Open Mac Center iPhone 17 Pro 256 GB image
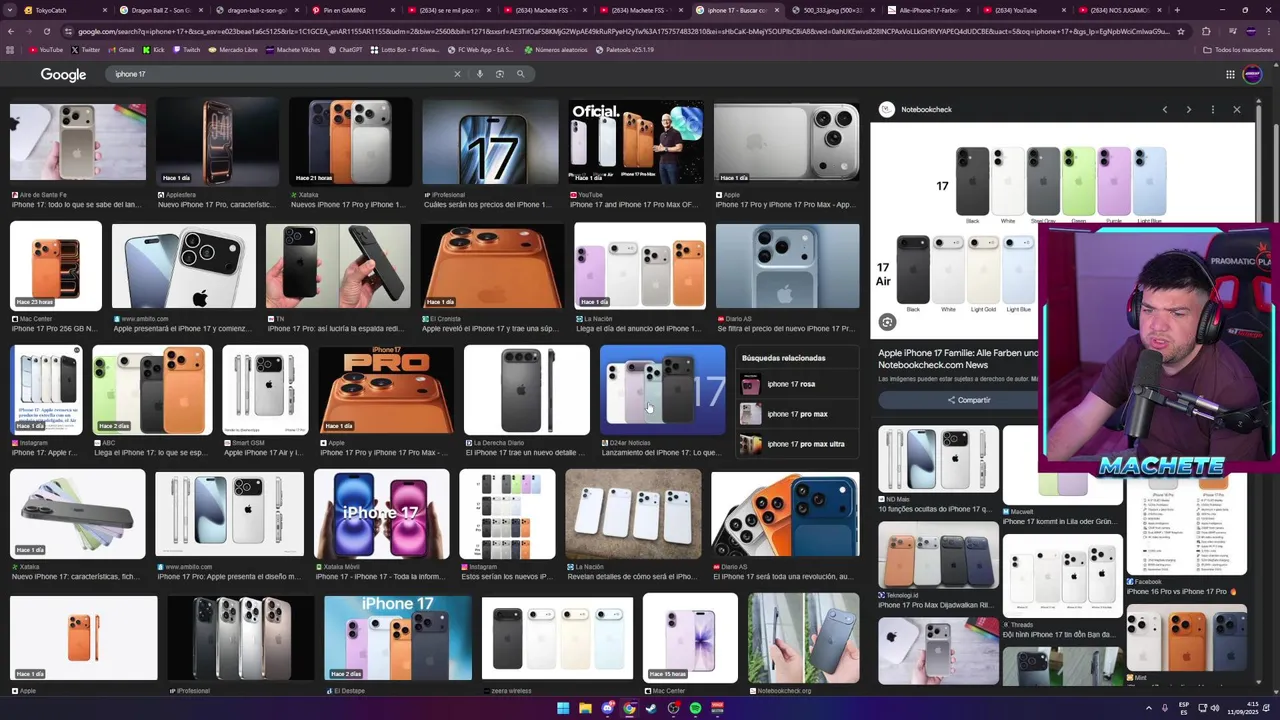Image resolution: width=1280 pixels, height=720 pixels. 56,266
